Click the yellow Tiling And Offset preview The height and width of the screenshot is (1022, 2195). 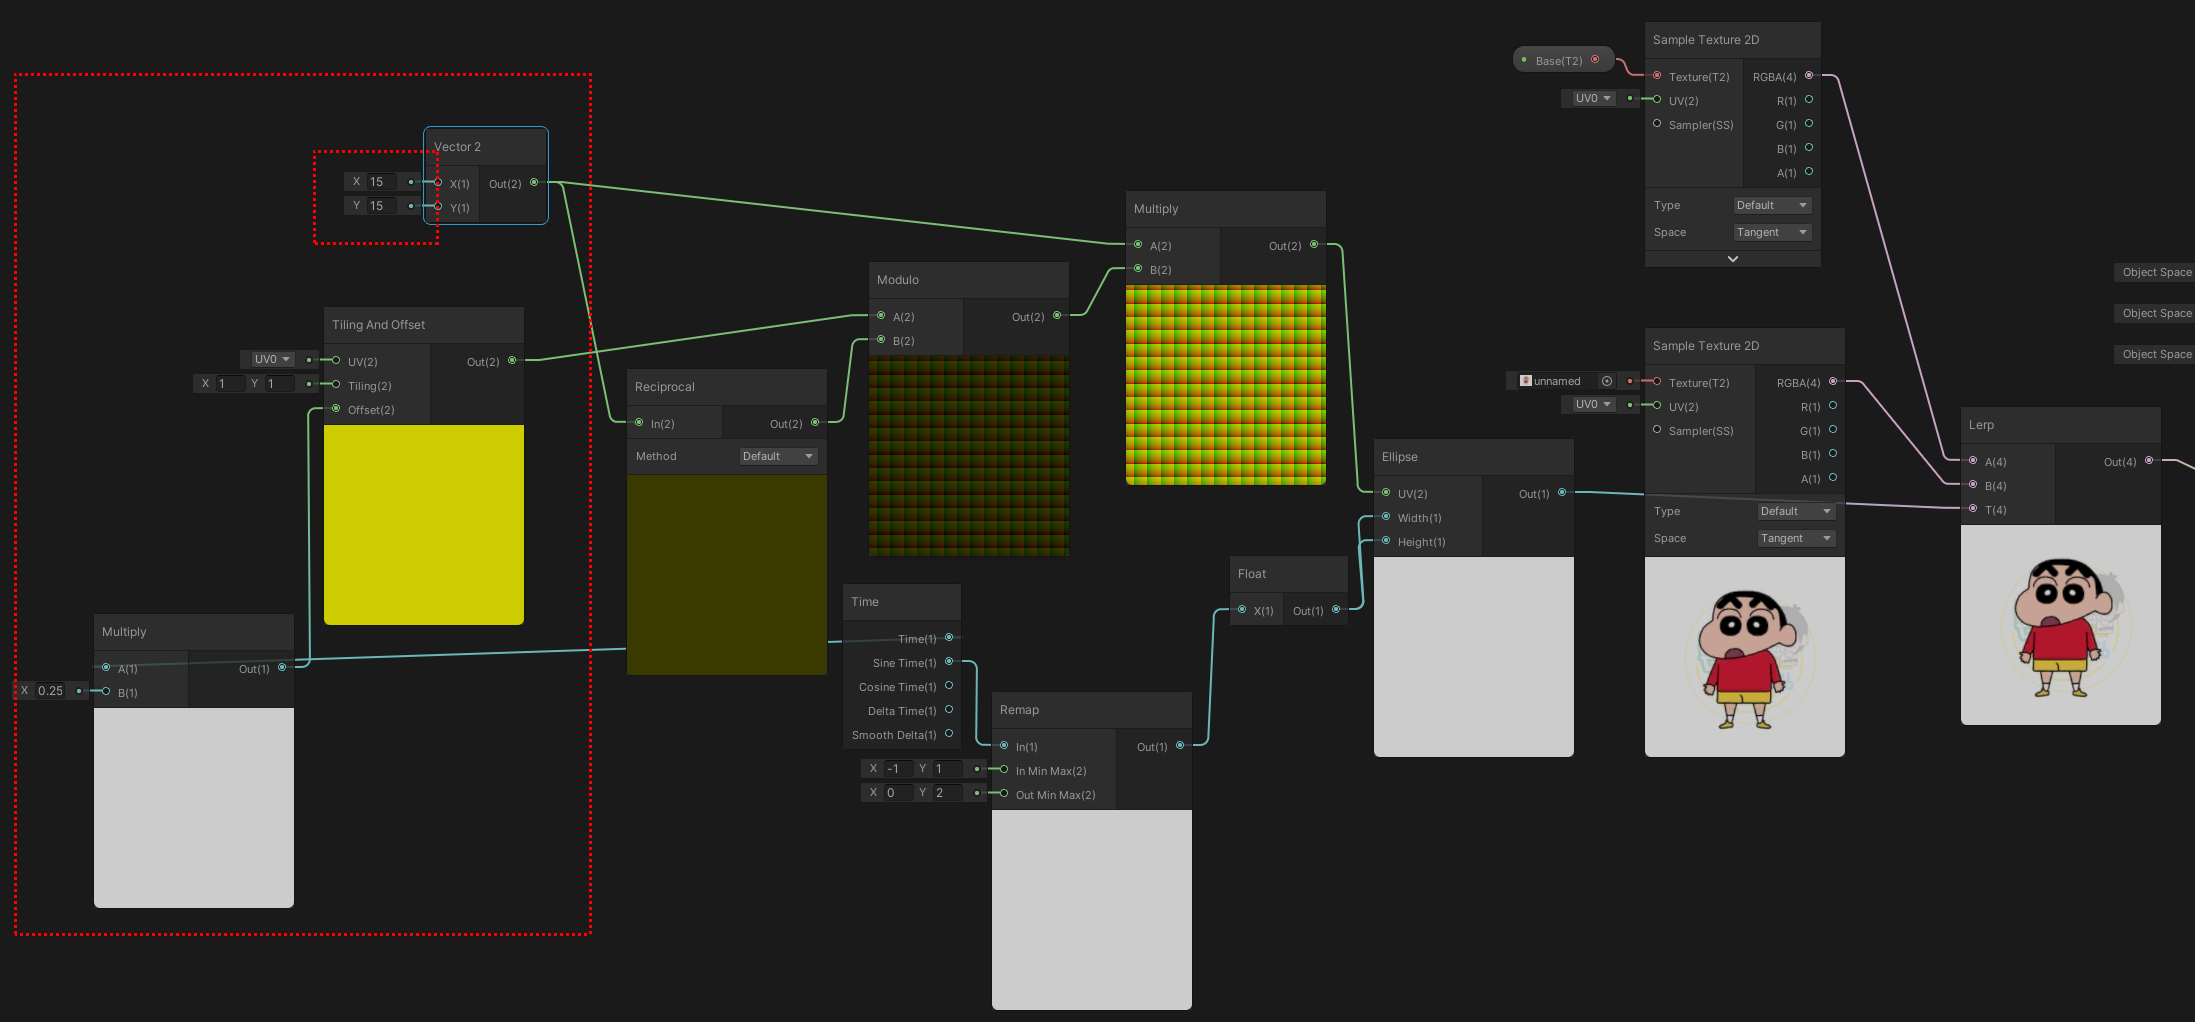tap(424, 525)
